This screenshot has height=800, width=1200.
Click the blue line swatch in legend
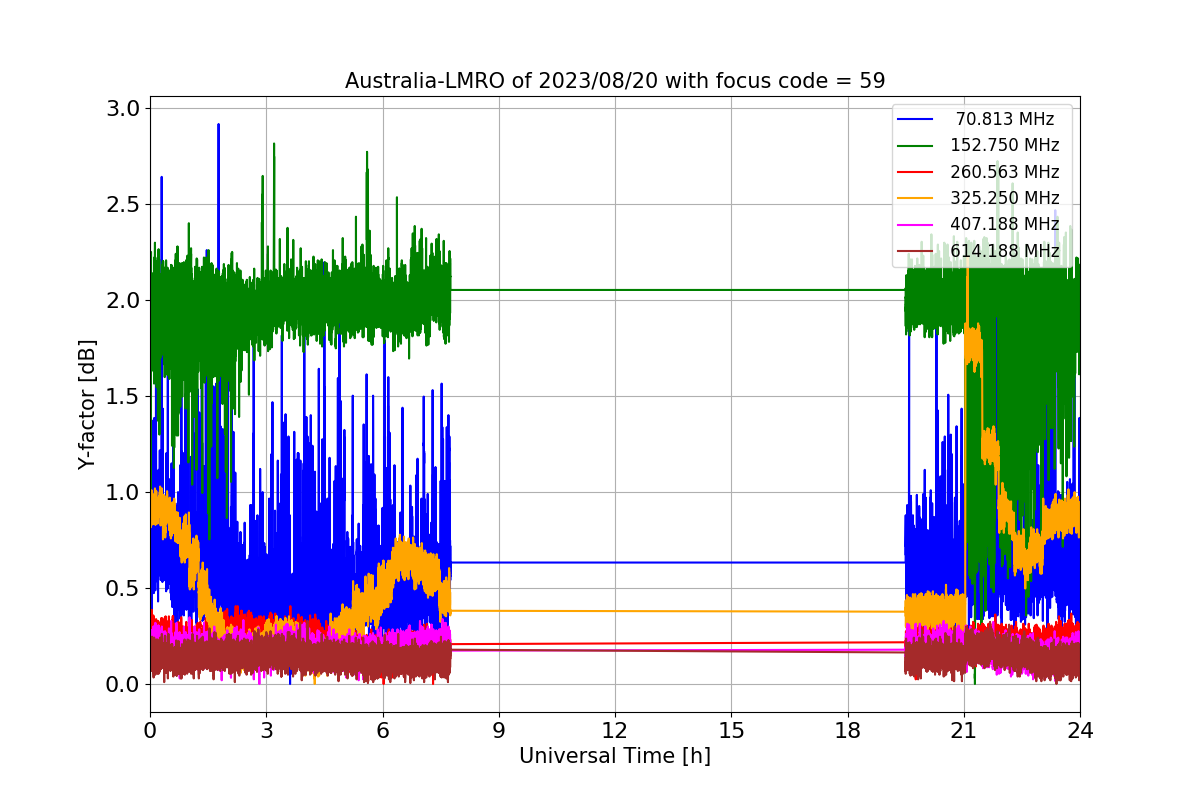[915, 119]
